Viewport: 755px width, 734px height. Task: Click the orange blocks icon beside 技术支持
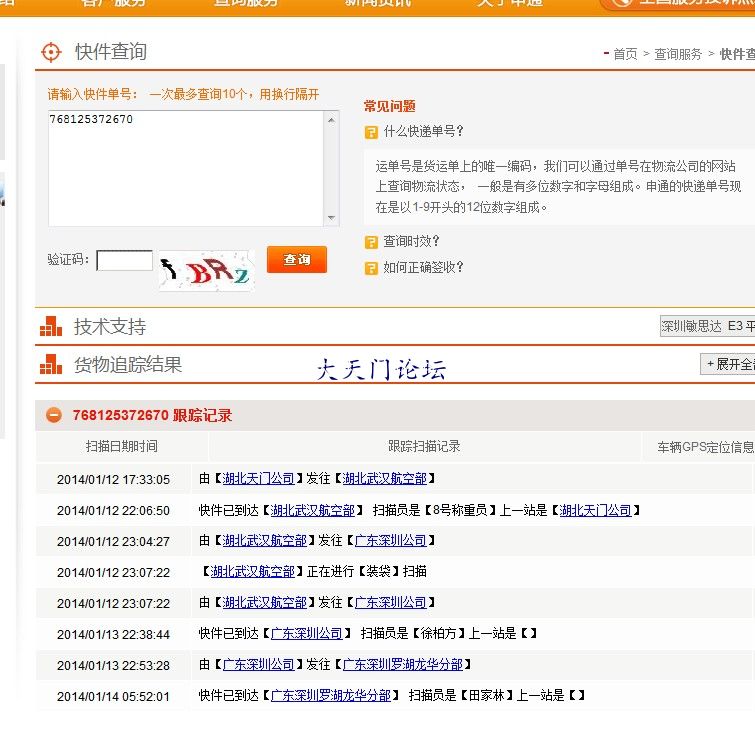(x=51, y=327)
